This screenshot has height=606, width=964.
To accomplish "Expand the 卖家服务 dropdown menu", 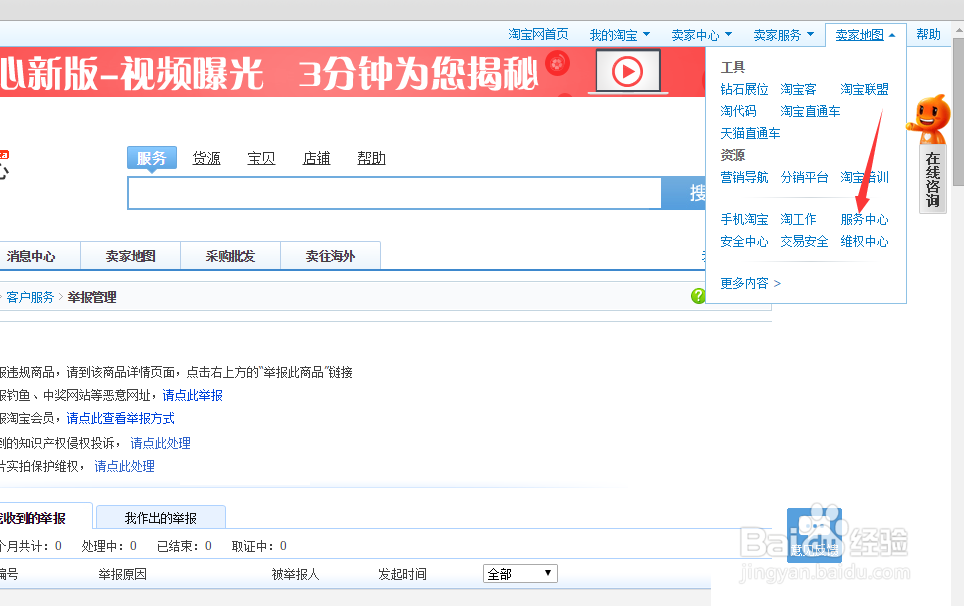I will (x=783, y=35).
